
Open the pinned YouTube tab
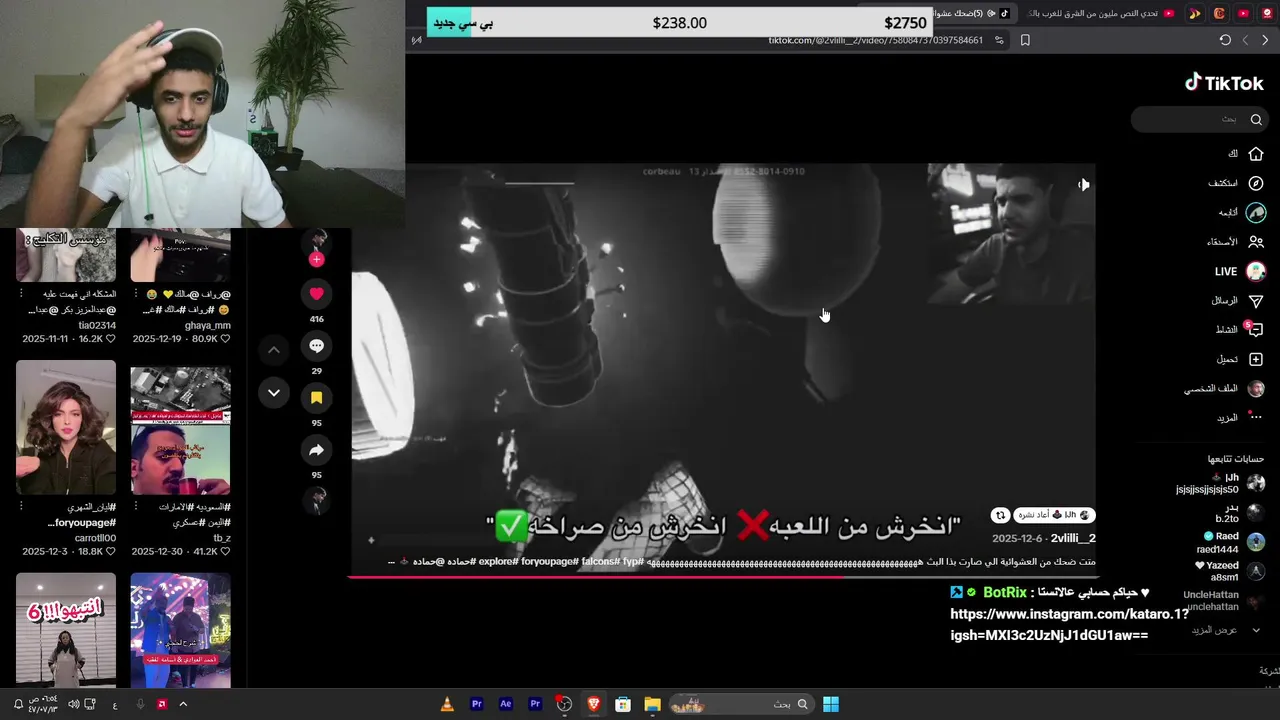[1243, 13]
